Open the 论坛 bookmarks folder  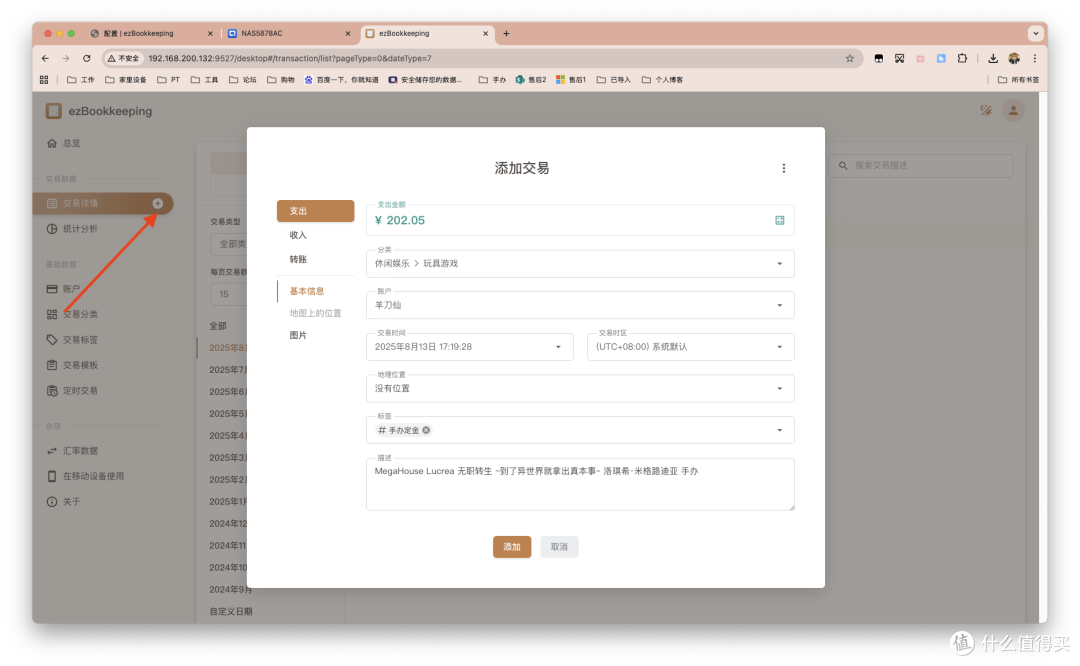[242, 80]
